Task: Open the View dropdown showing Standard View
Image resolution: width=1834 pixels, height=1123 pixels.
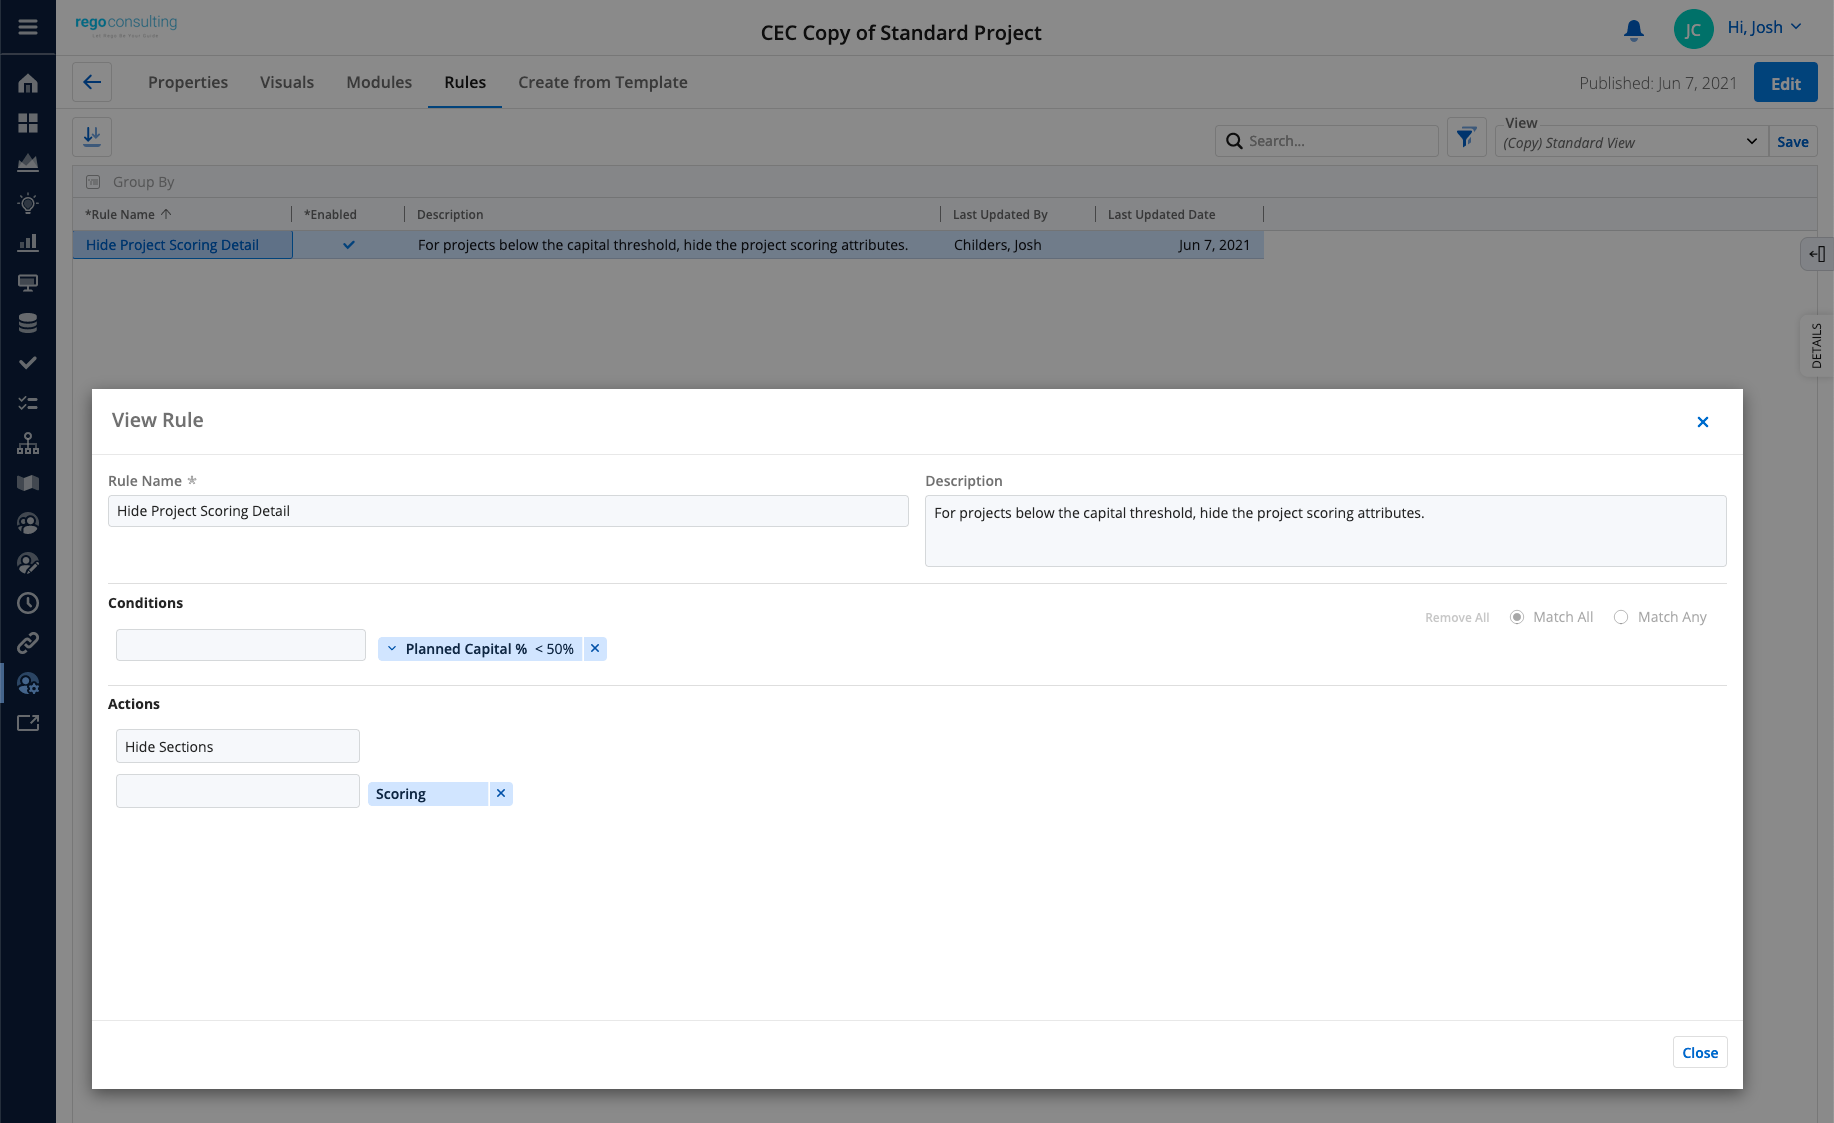Action: point(1631,142)
